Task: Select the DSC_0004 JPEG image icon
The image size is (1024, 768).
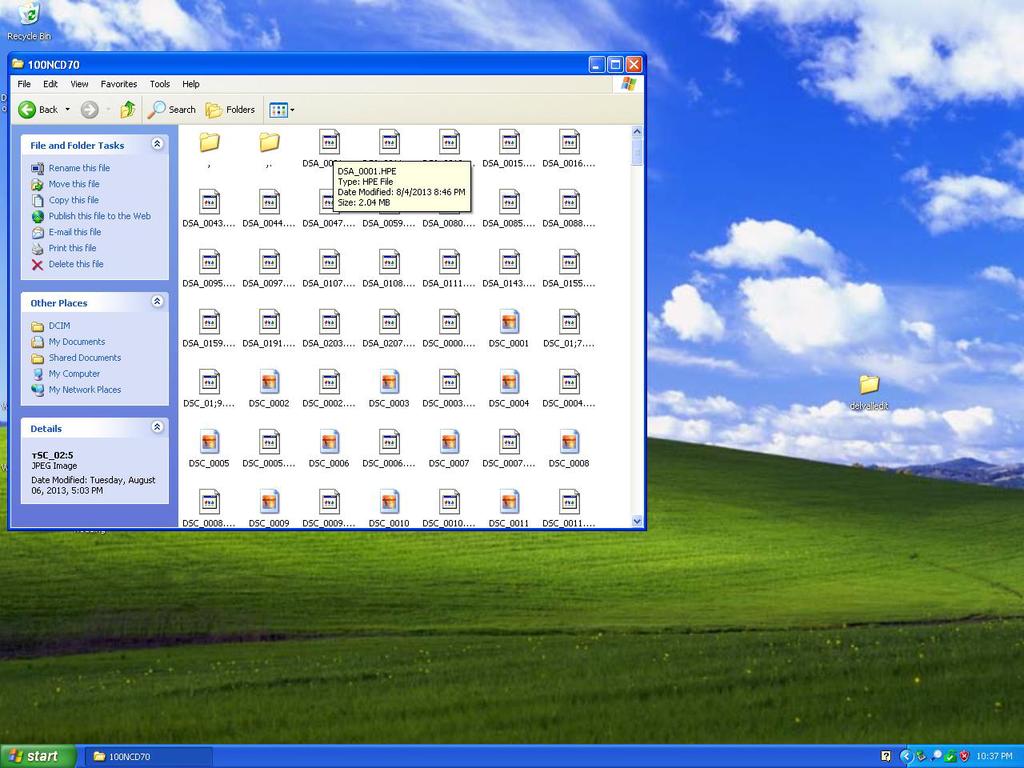Action: [x=509, y=382]
